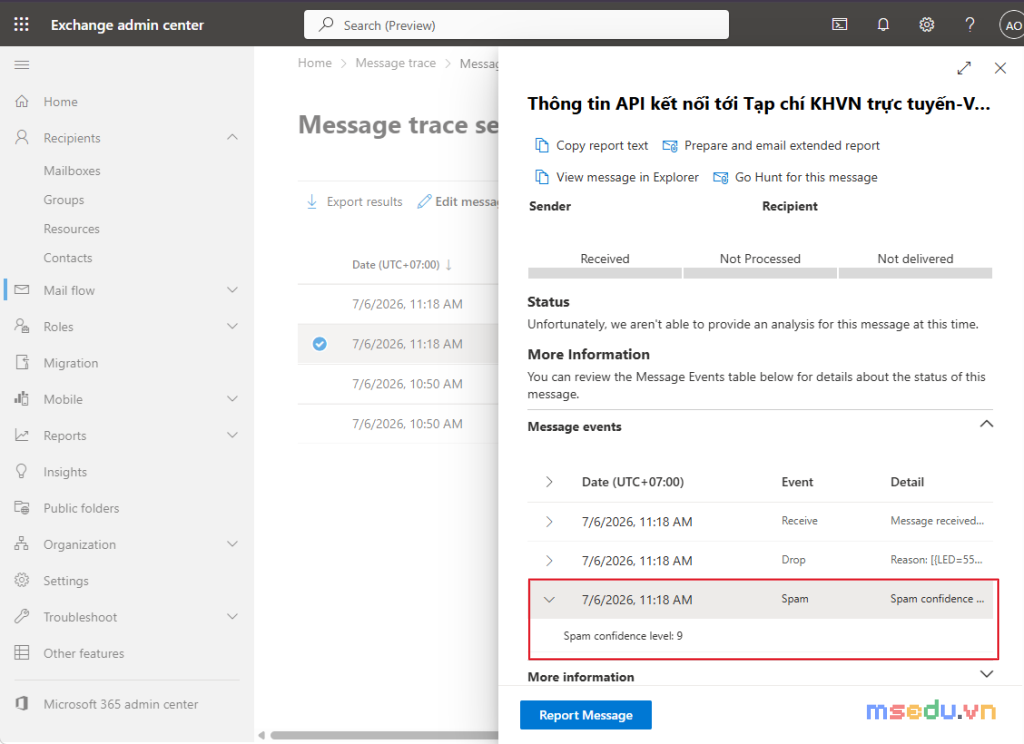This screenshot has height=744, width=1024.
Task: Open notifications bell icon
Action: click(883, 25)
